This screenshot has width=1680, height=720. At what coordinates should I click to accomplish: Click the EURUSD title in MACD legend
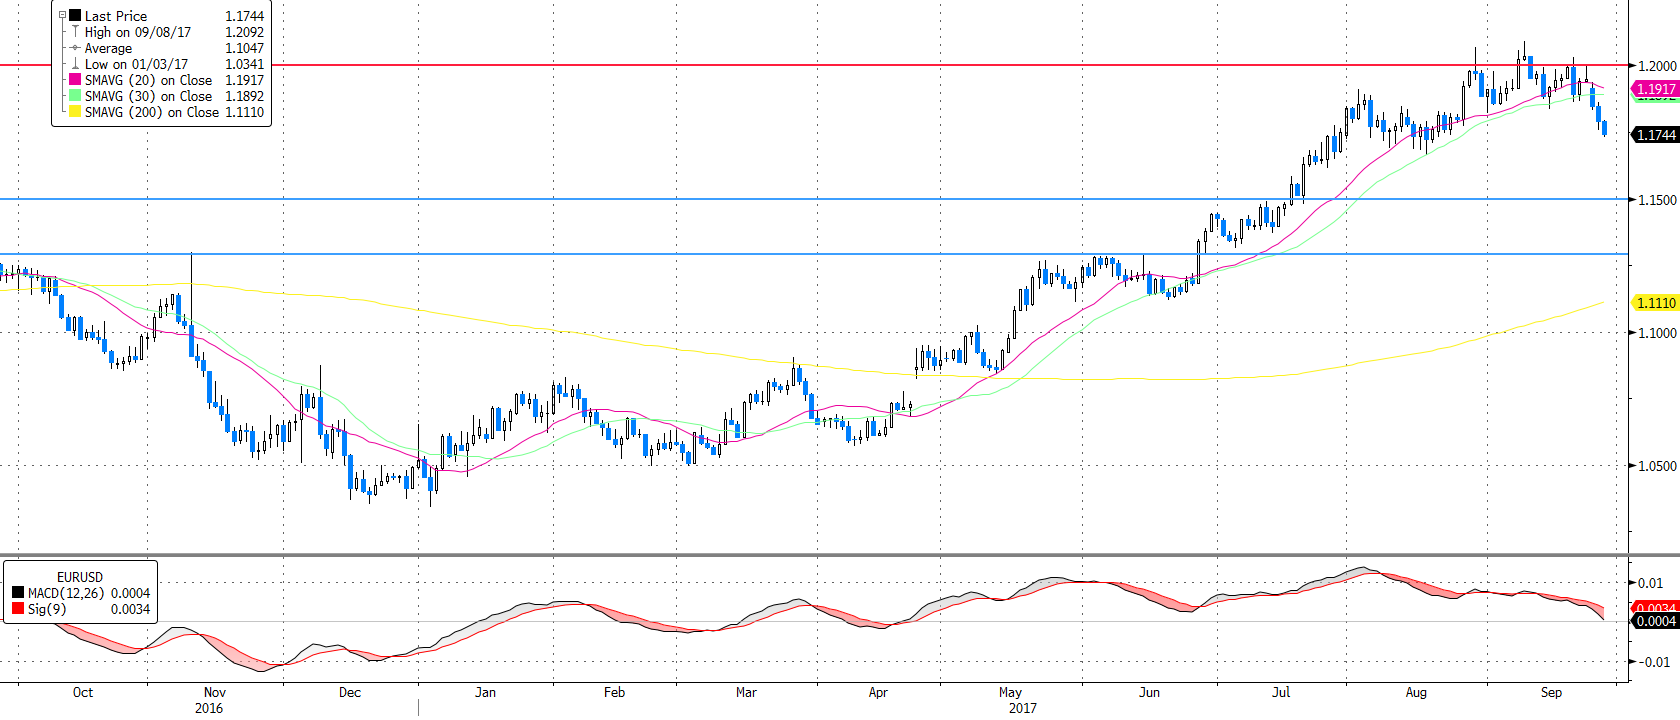tap(79, 577)
